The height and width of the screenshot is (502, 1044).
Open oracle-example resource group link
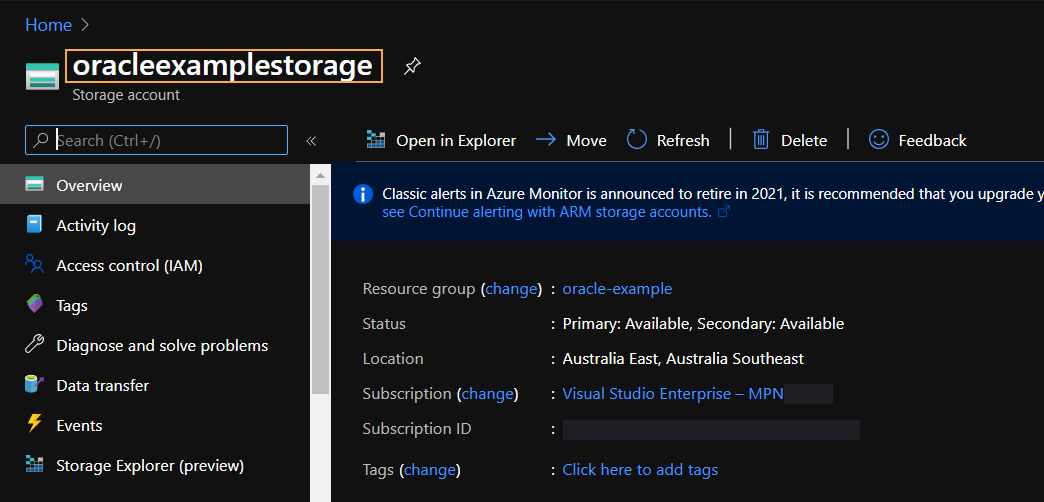tap(617, 289)
